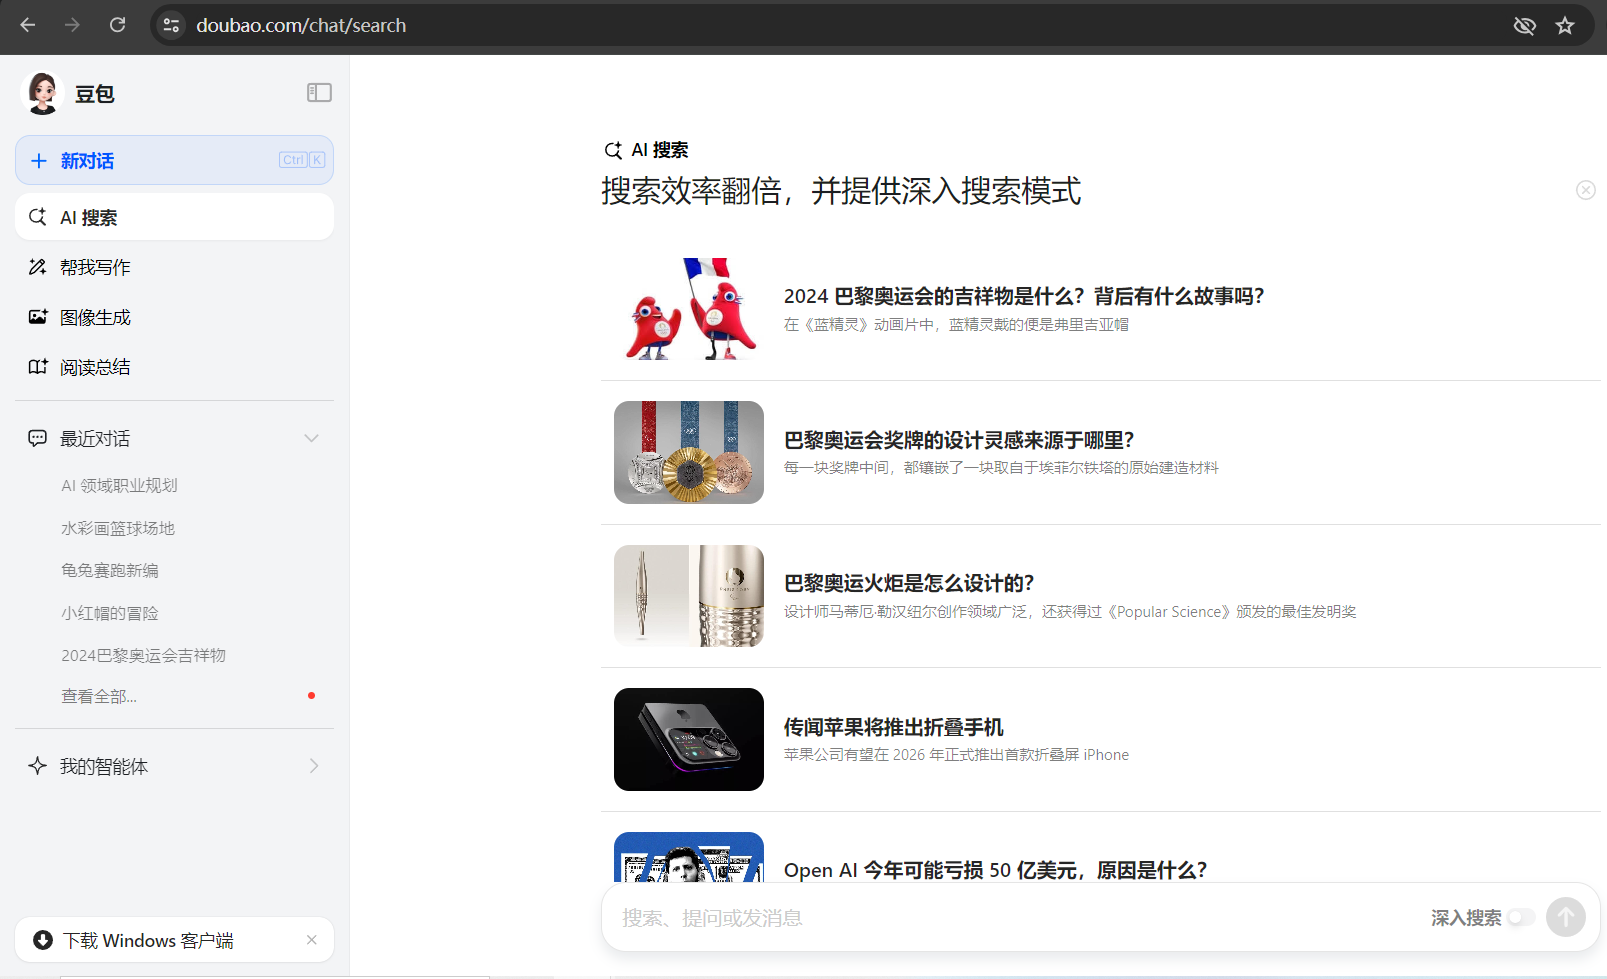Click the foldable iPhone thumbnail image
Image resolution: width=1607 pixels, height=979 pixels.
689,739
